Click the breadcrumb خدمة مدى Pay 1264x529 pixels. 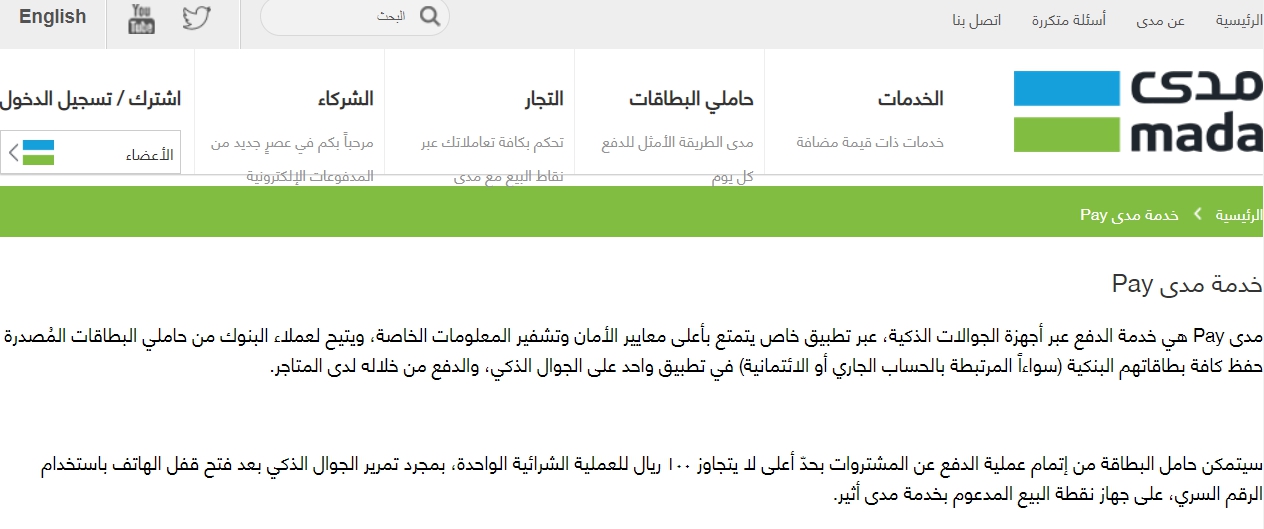tap(1130, 215)
